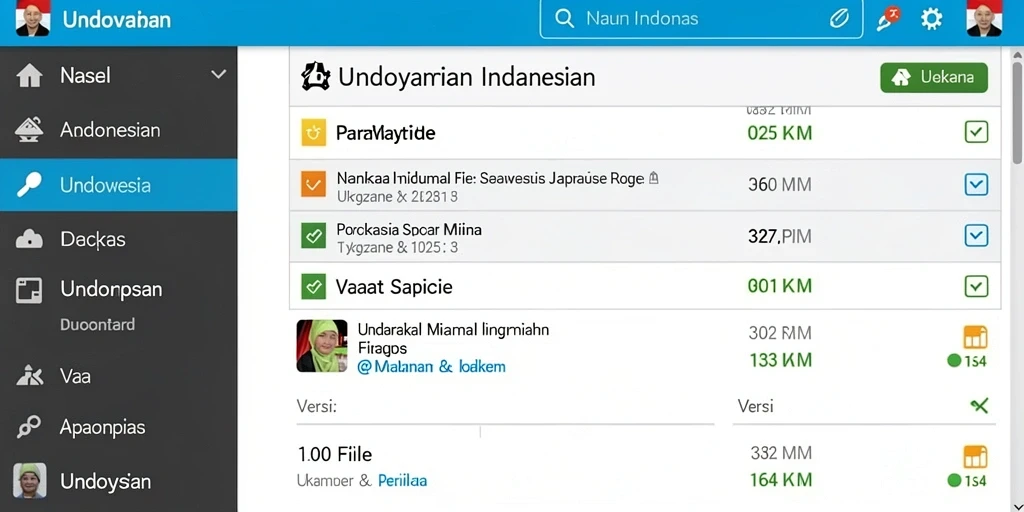Click the scrollbar down arrow

[1017, 507]
